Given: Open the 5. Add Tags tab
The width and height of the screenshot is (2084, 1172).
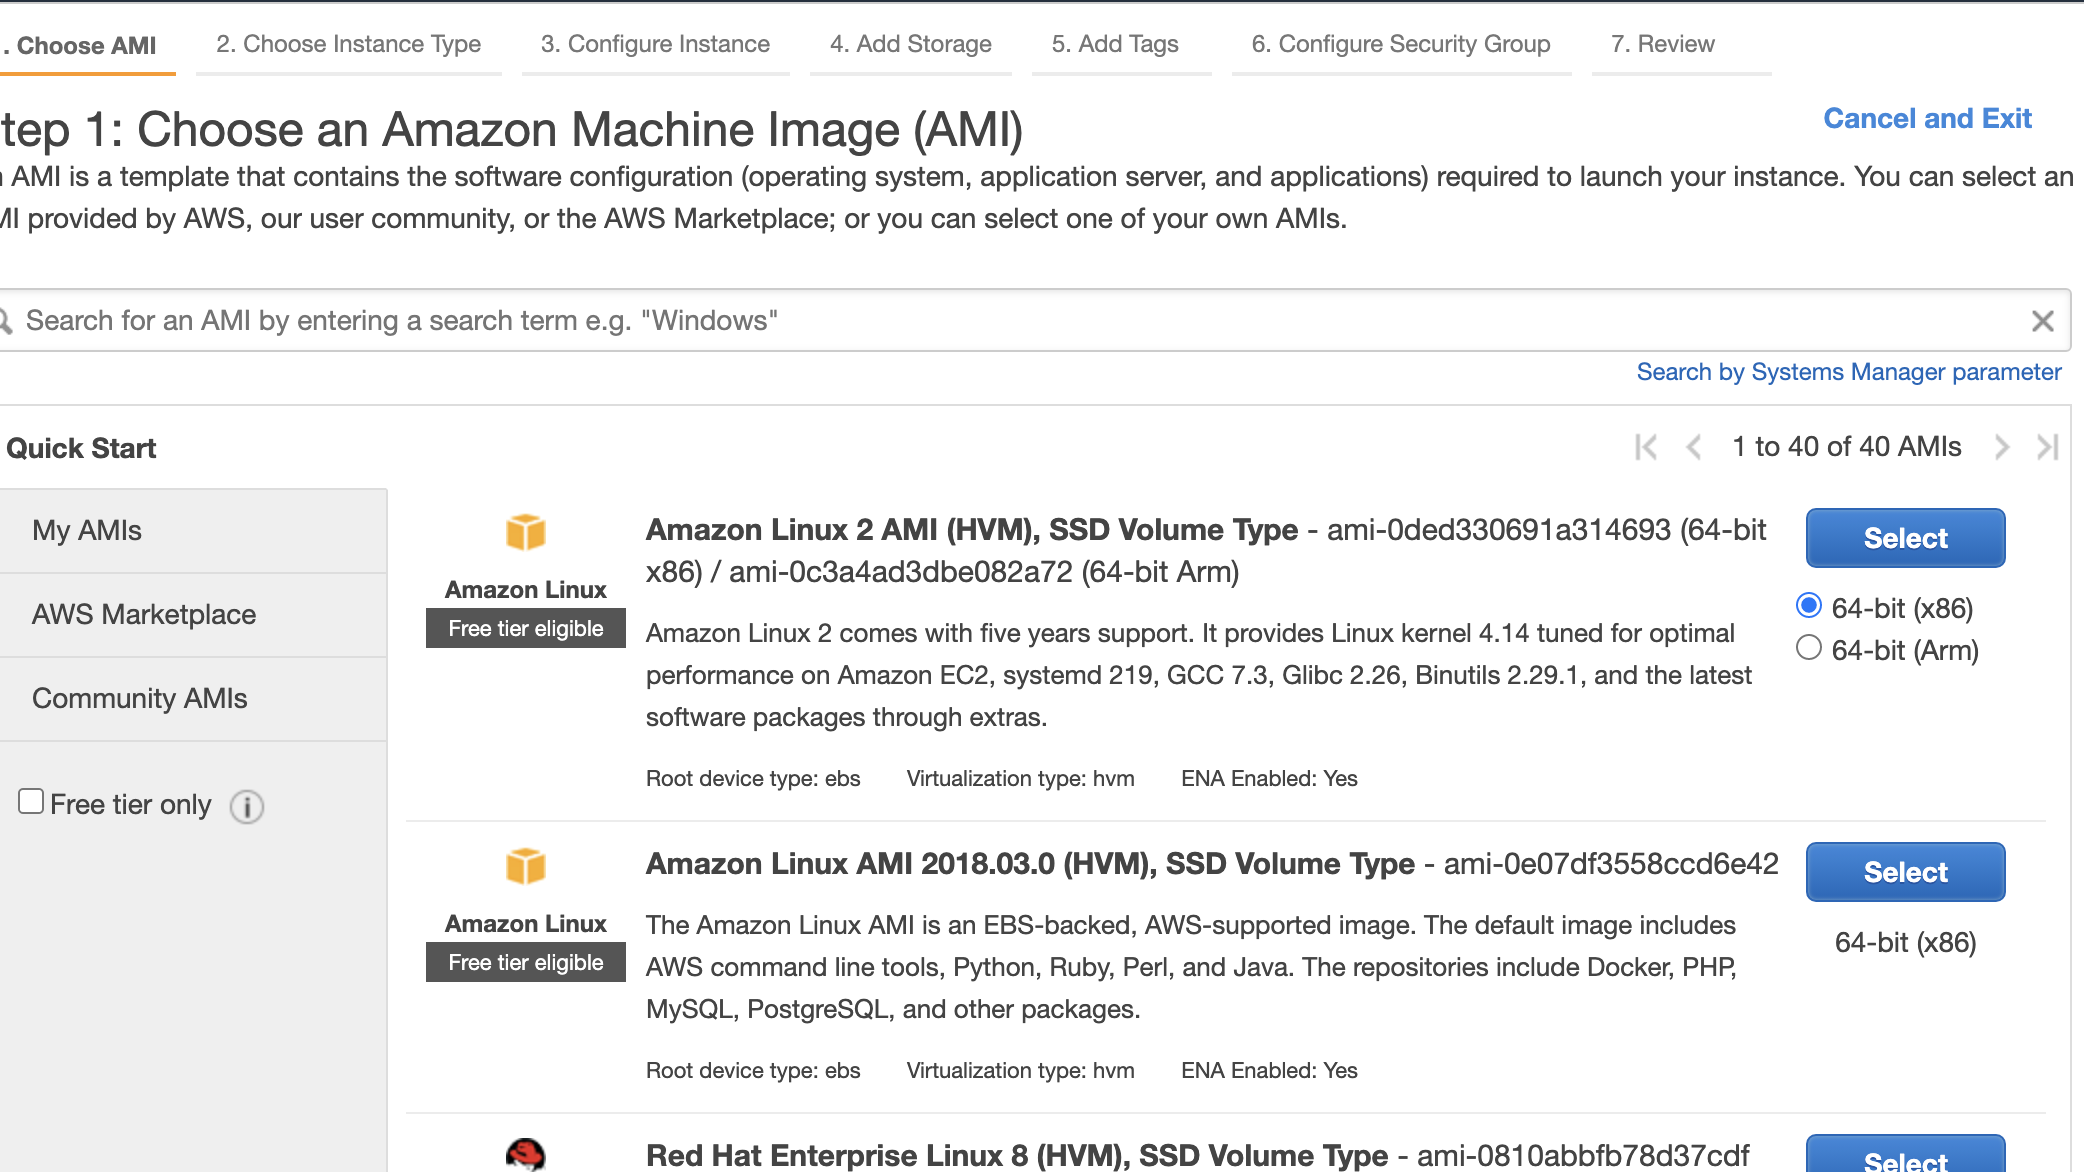Looking at the screenshot, I should pos(1115,44).
